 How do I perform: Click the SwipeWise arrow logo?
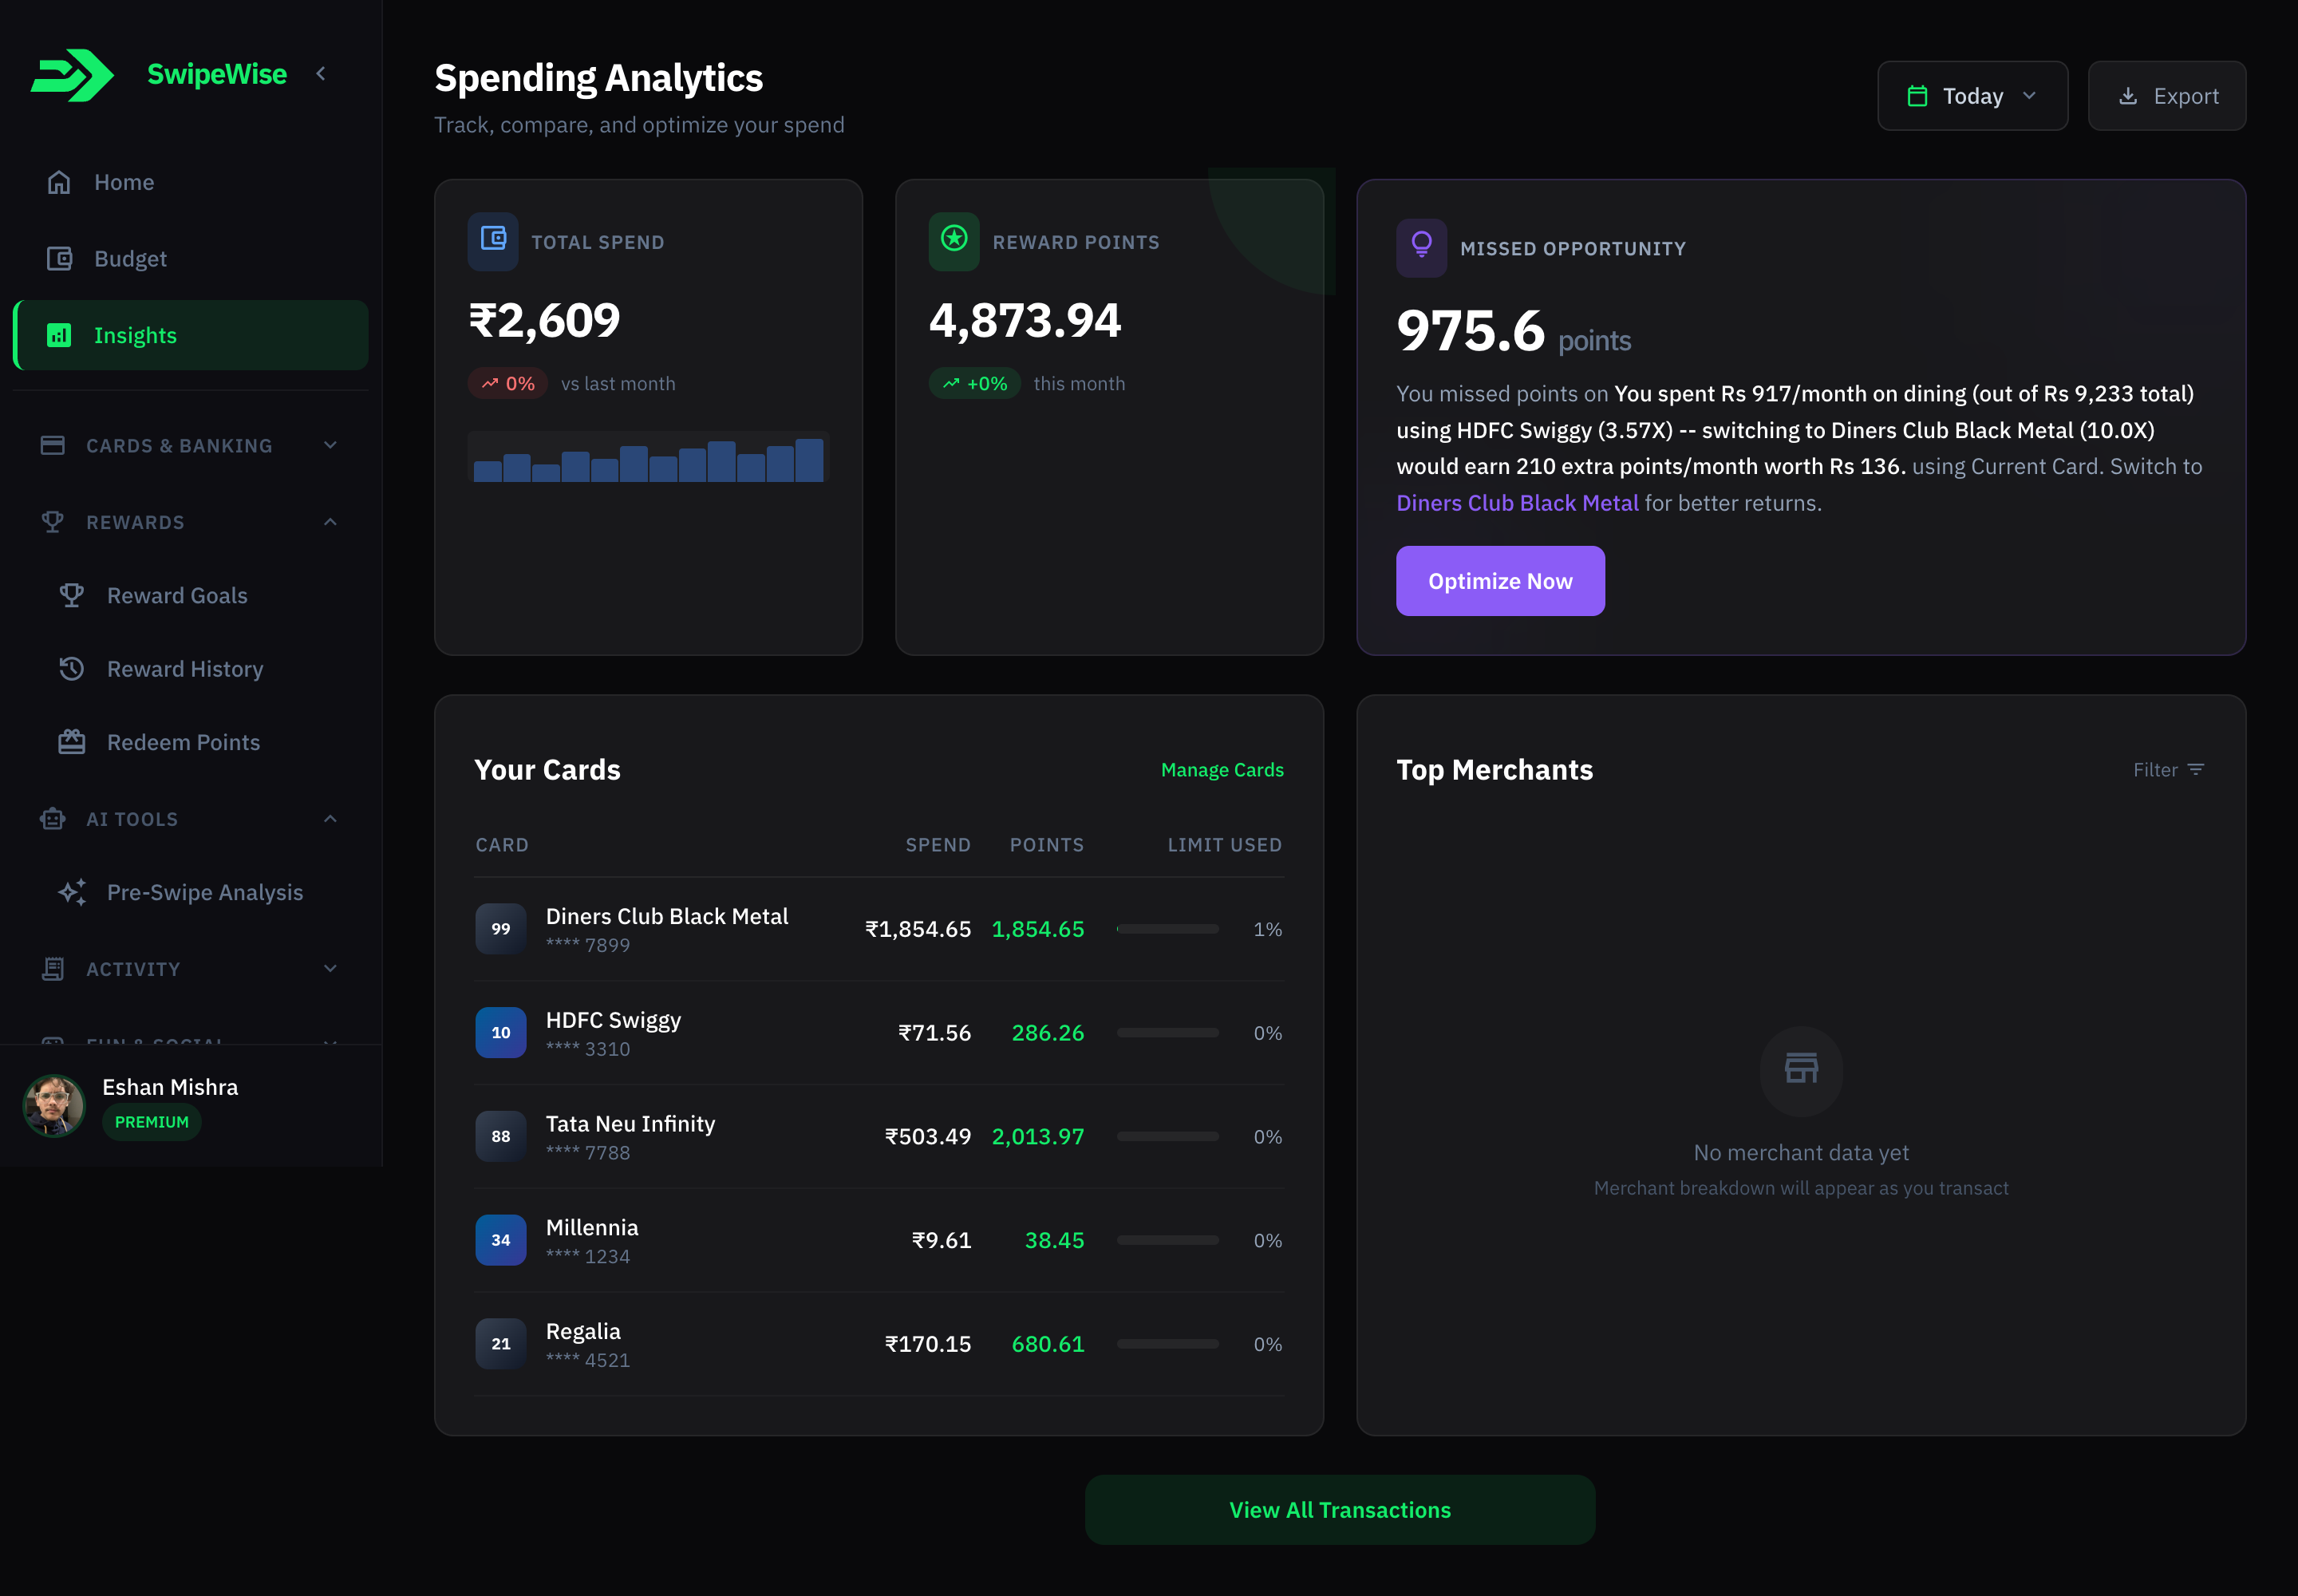click(x=72, y=75)
